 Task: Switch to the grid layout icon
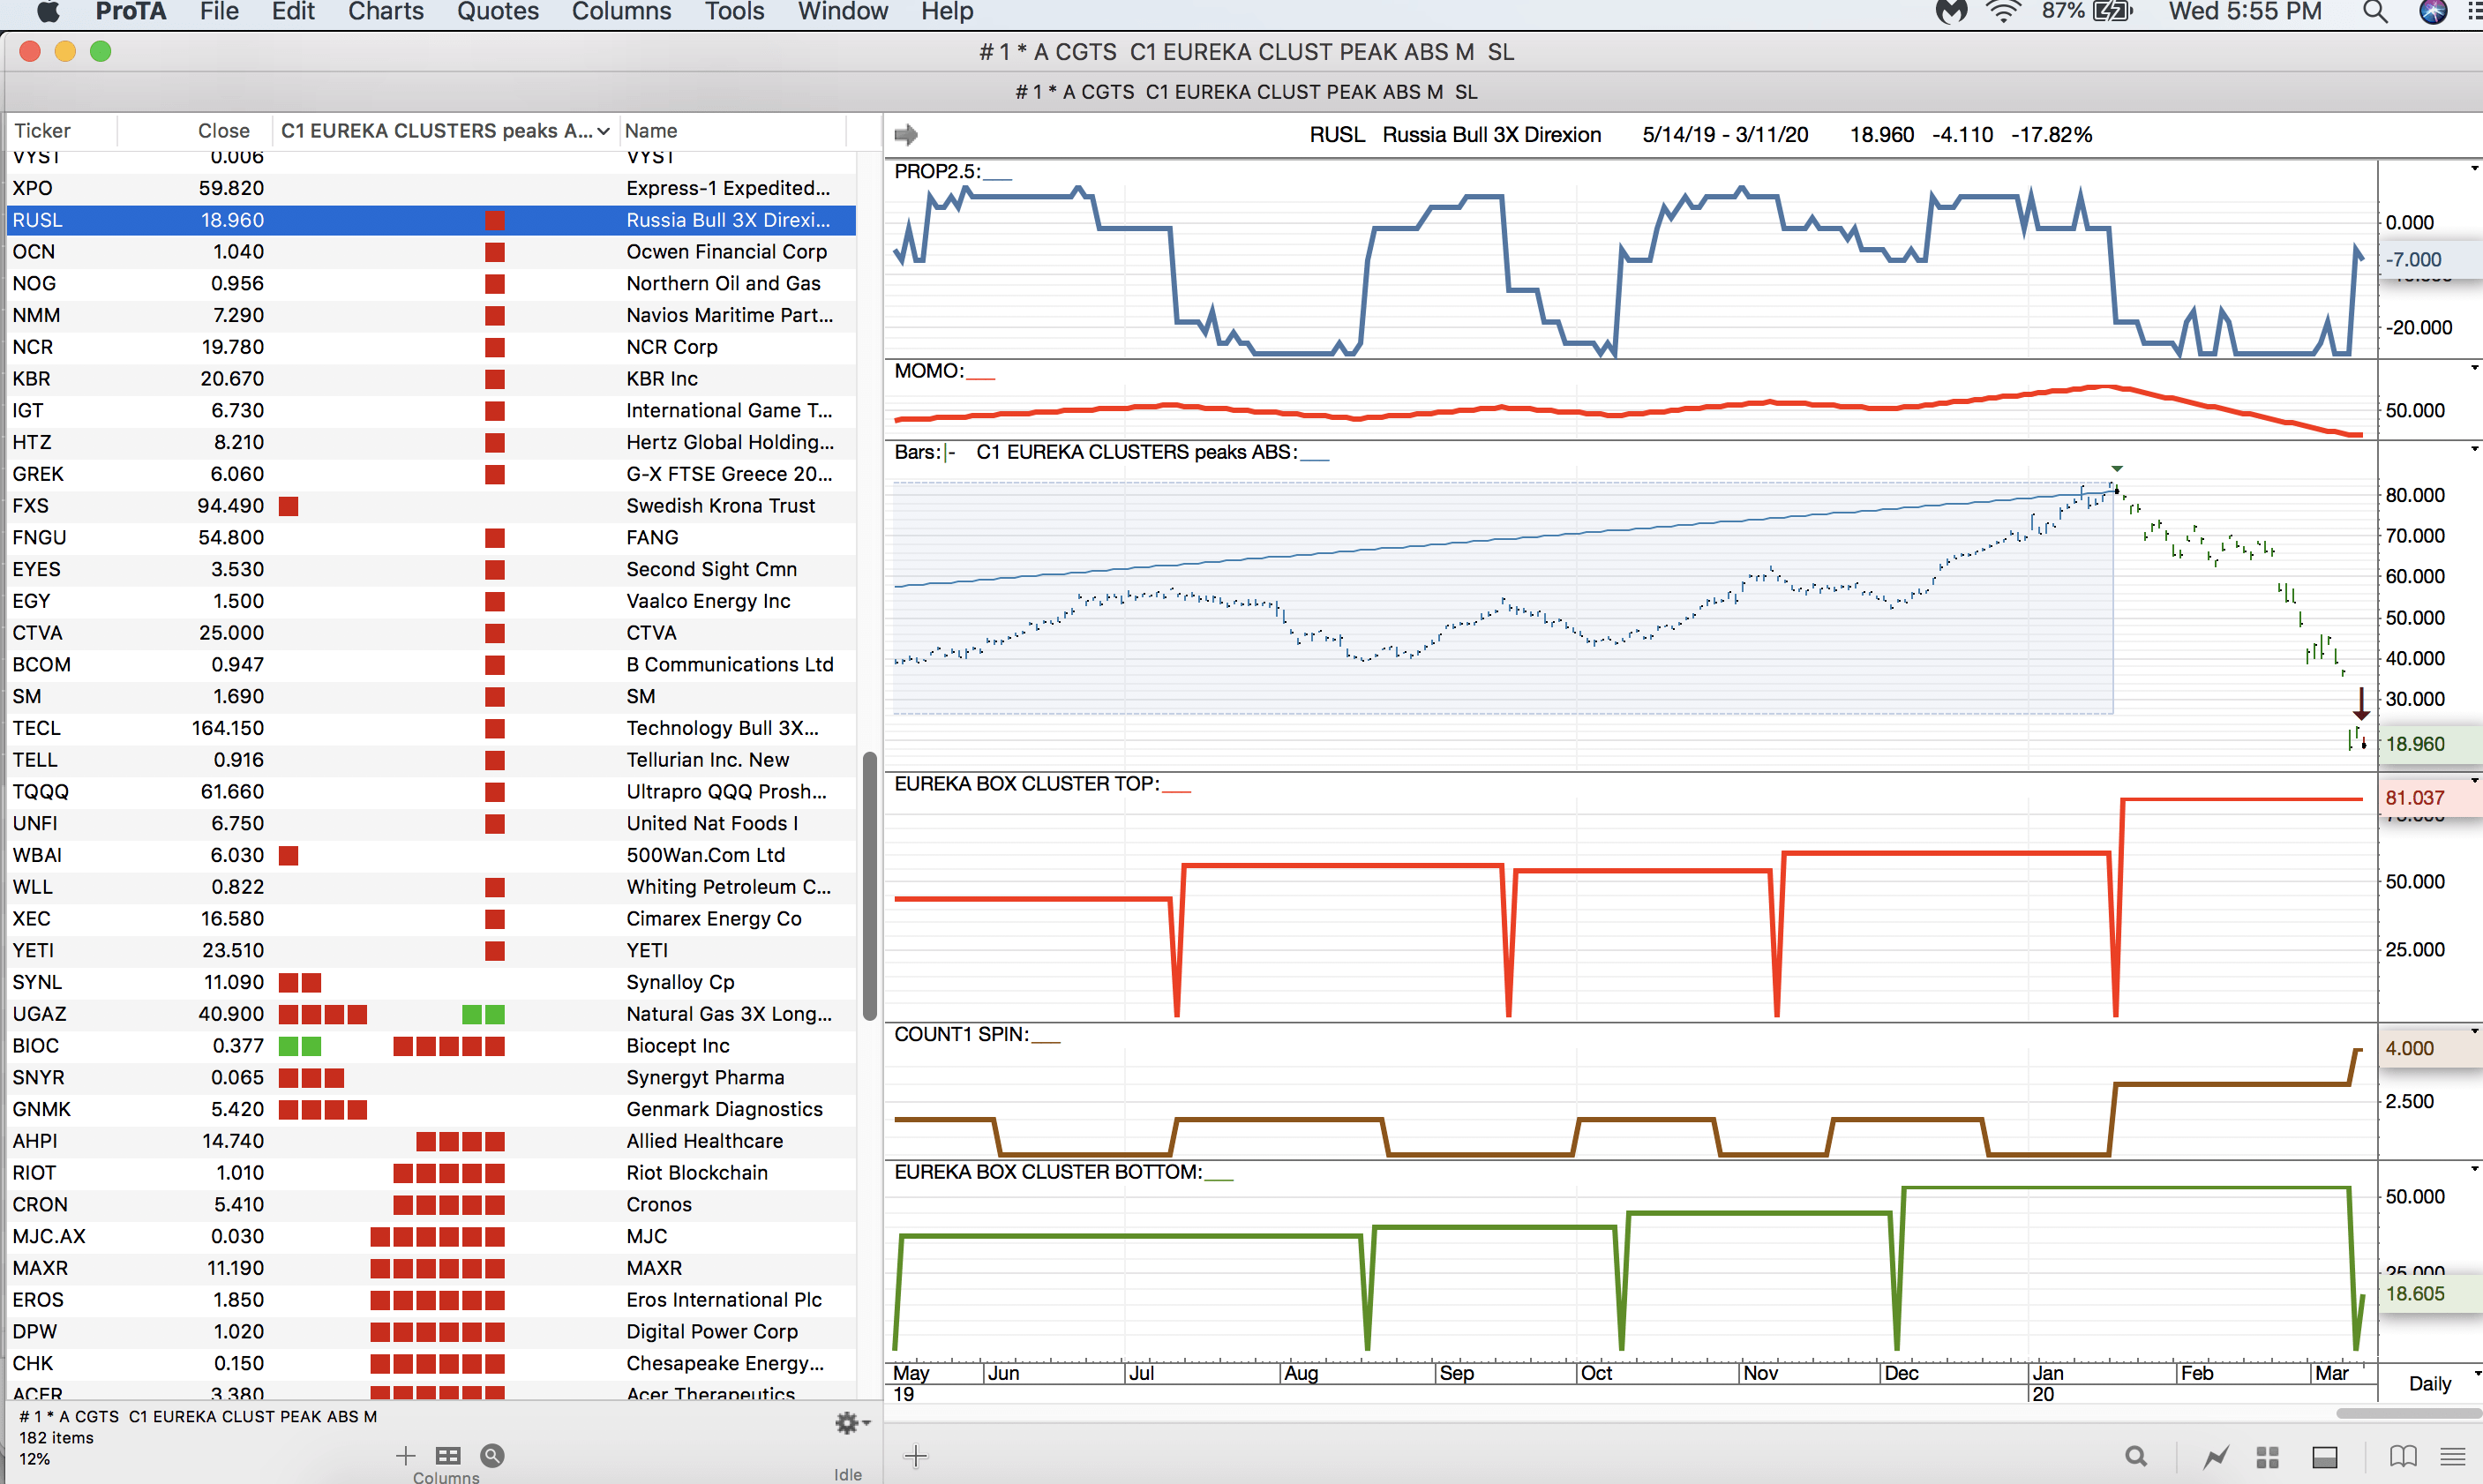(2268, 1456)
